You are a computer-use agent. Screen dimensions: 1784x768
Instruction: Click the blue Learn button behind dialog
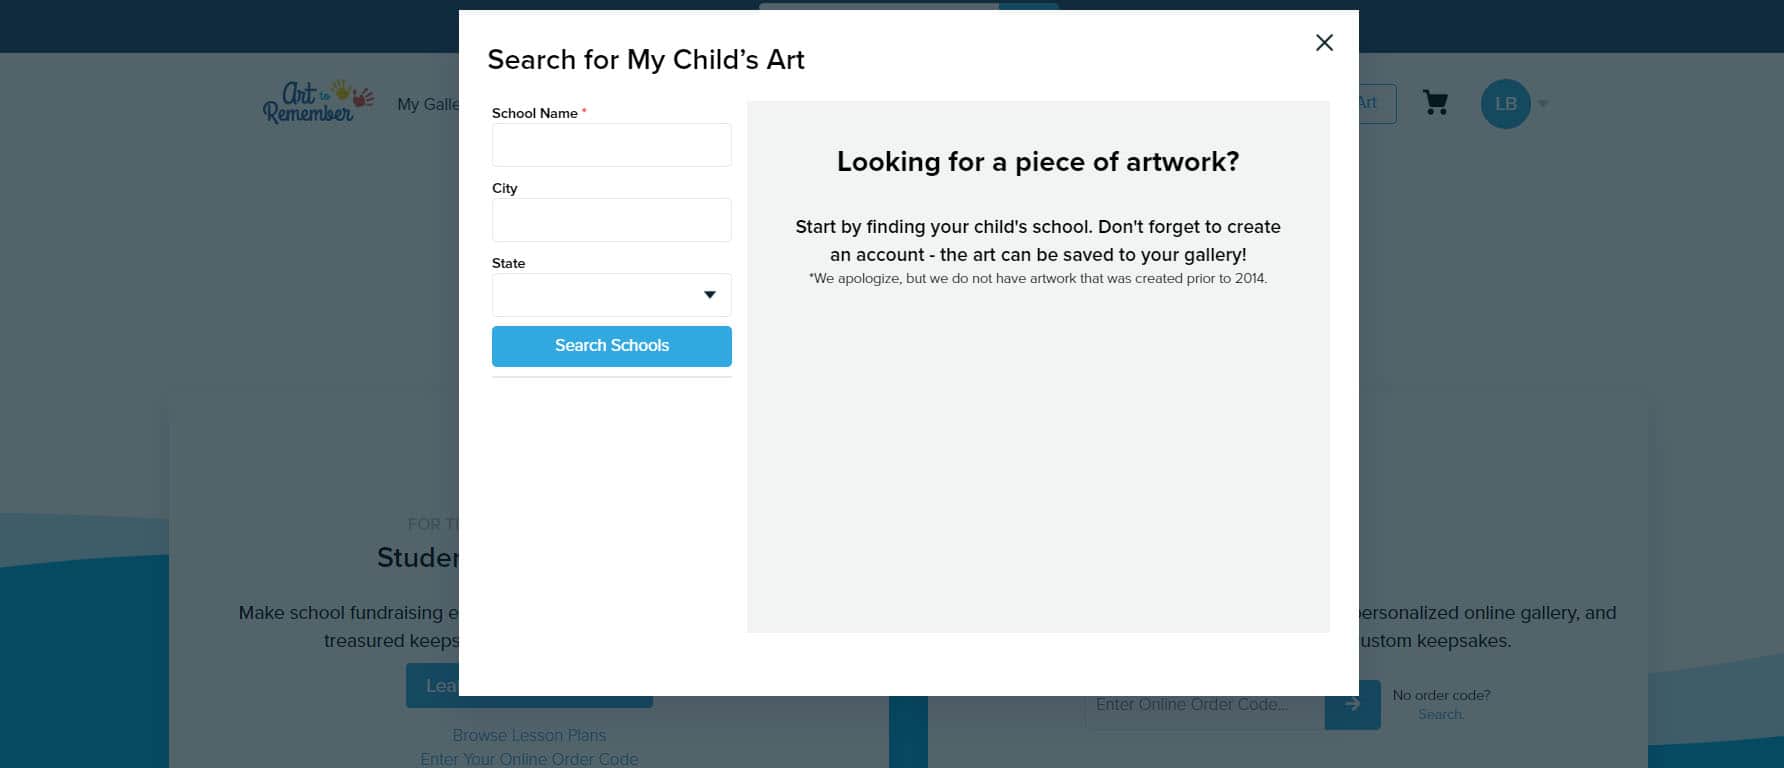[432, 686]
